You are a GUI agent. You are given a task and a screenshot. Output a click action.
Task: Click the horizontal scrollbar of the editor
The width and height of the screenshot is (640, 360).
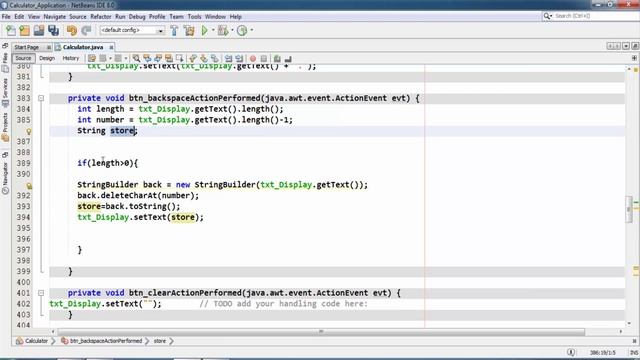pyautogui.click(x=321, y=331)
